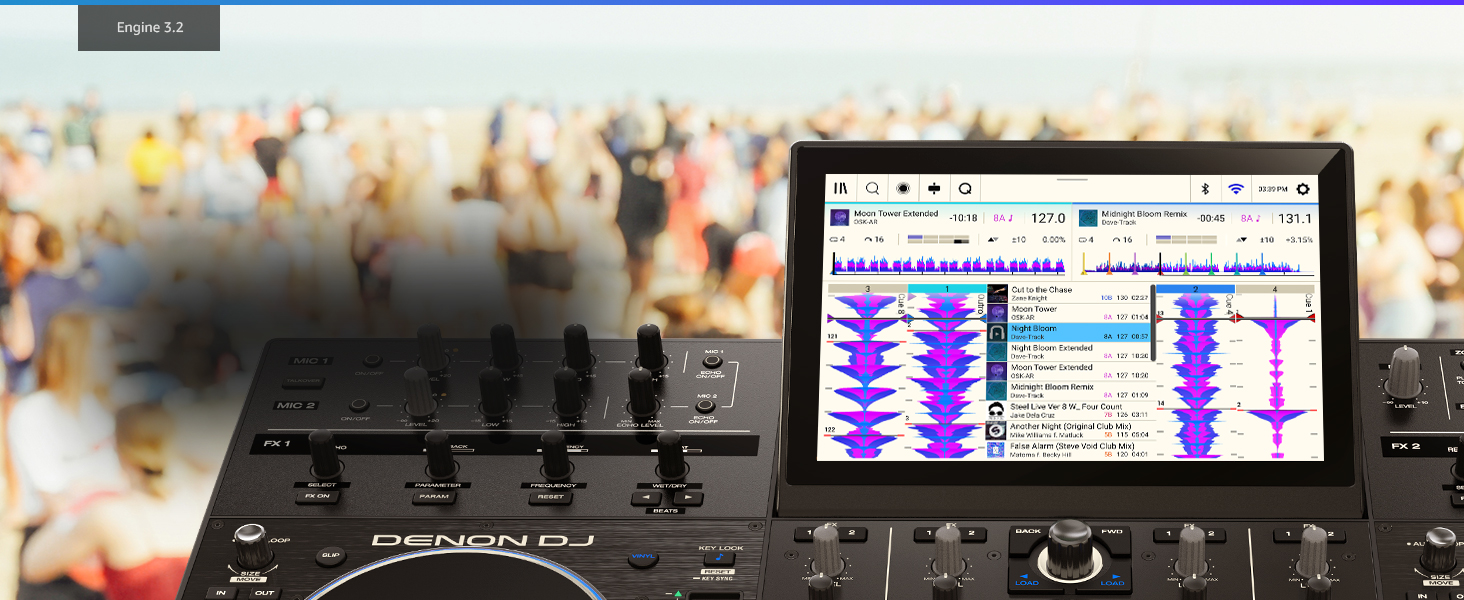The height and width of the screenshot is (600, 1464).
Task: Select False Alarm (Steve Void Club Mix) row
Action: [1069, 450]
